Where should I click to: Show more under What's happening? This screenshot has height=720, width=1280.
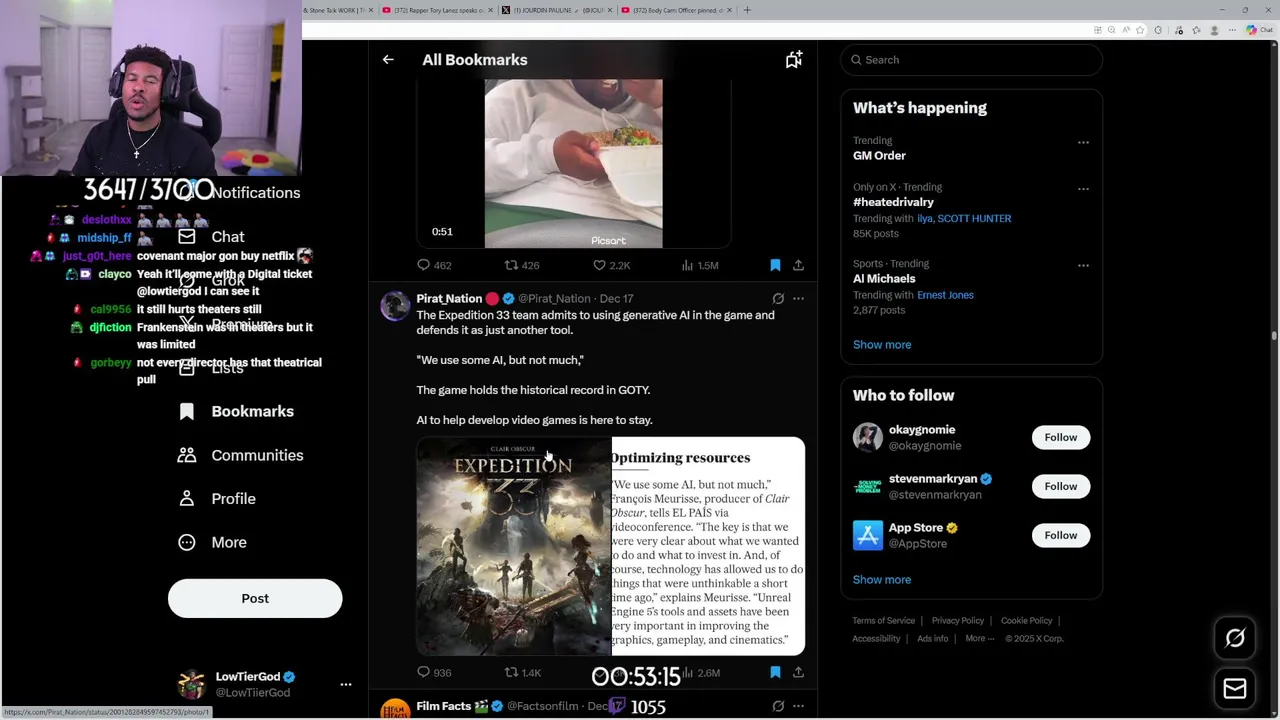coord(882,344)
